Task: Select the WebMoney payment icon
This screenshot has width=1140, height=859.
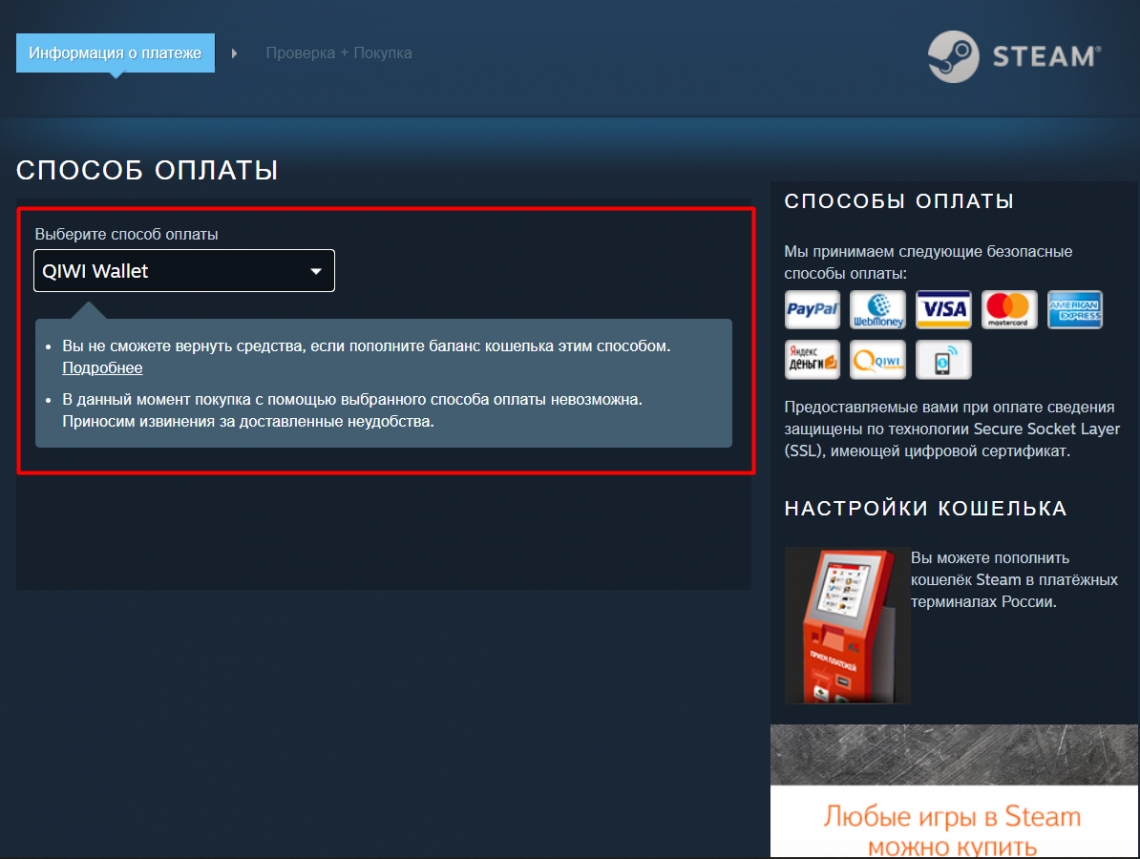Action: coord(877,309)
